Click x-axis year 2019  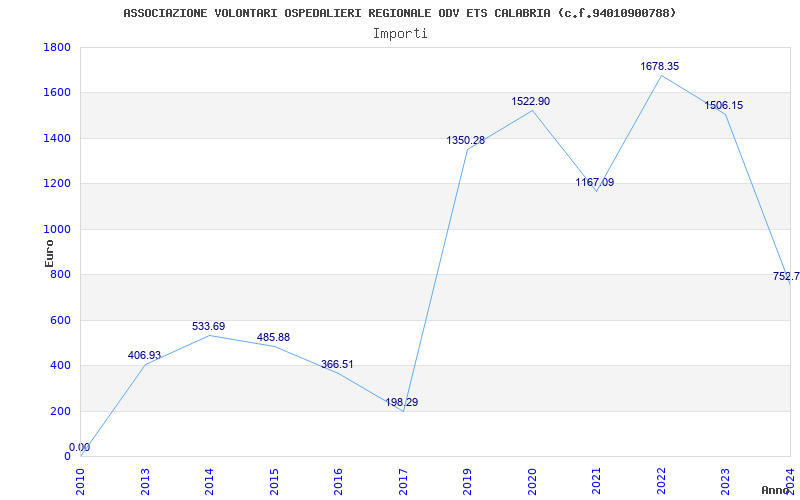click(467, 481)
